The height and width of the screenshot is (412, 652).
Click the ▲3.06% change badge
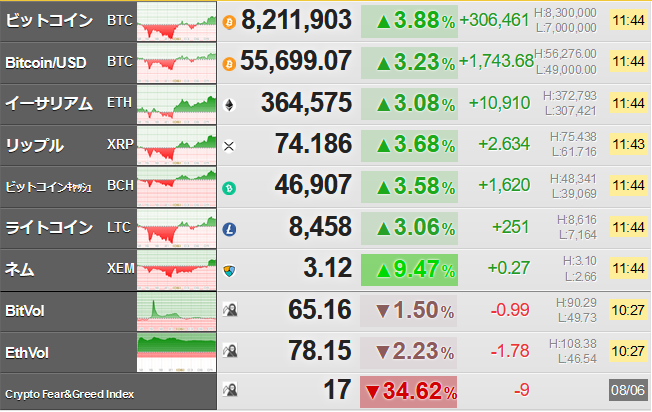coord(409,228)
